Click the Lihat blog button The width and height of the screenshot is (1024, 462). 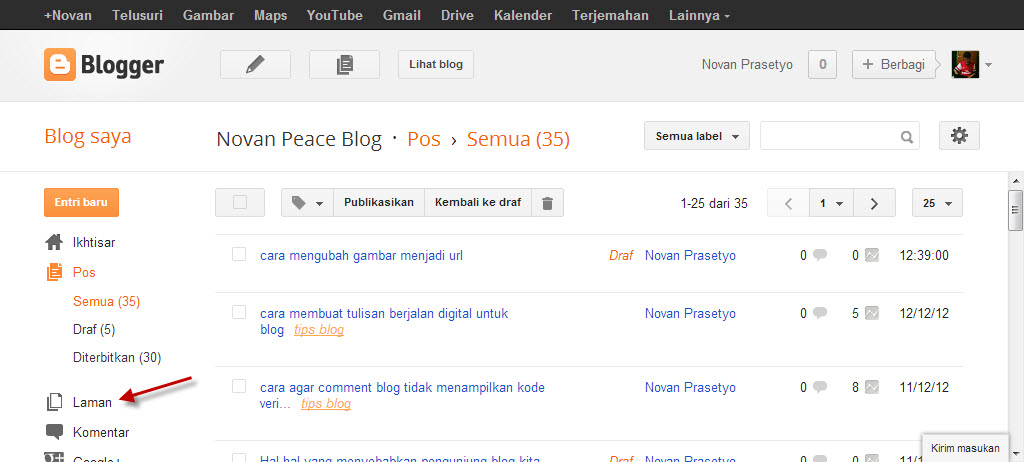[436, 64]
